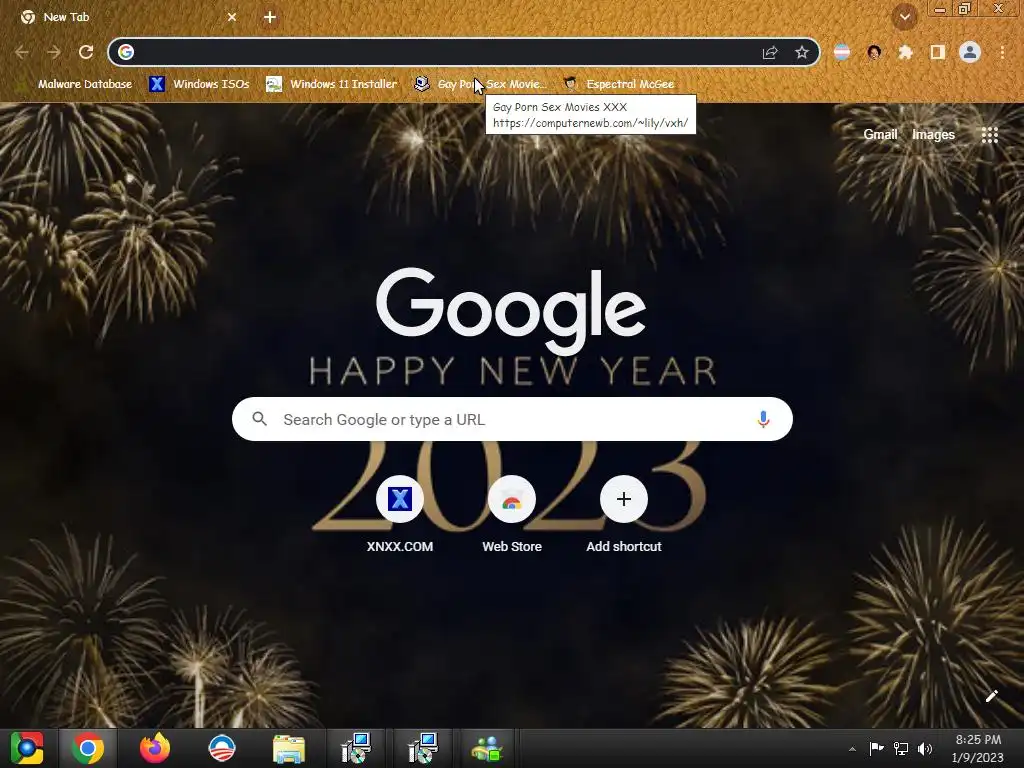This screenshot has height=768, width=1024.
Task: Go back using the back arrow
Action: coord(22,52)
